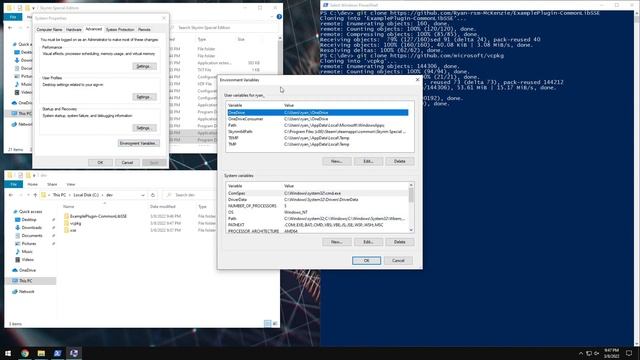The height and width of the screenshot is (360, 640).
Task: Switch to PowerShell taskbar icon
Action: 58,353
